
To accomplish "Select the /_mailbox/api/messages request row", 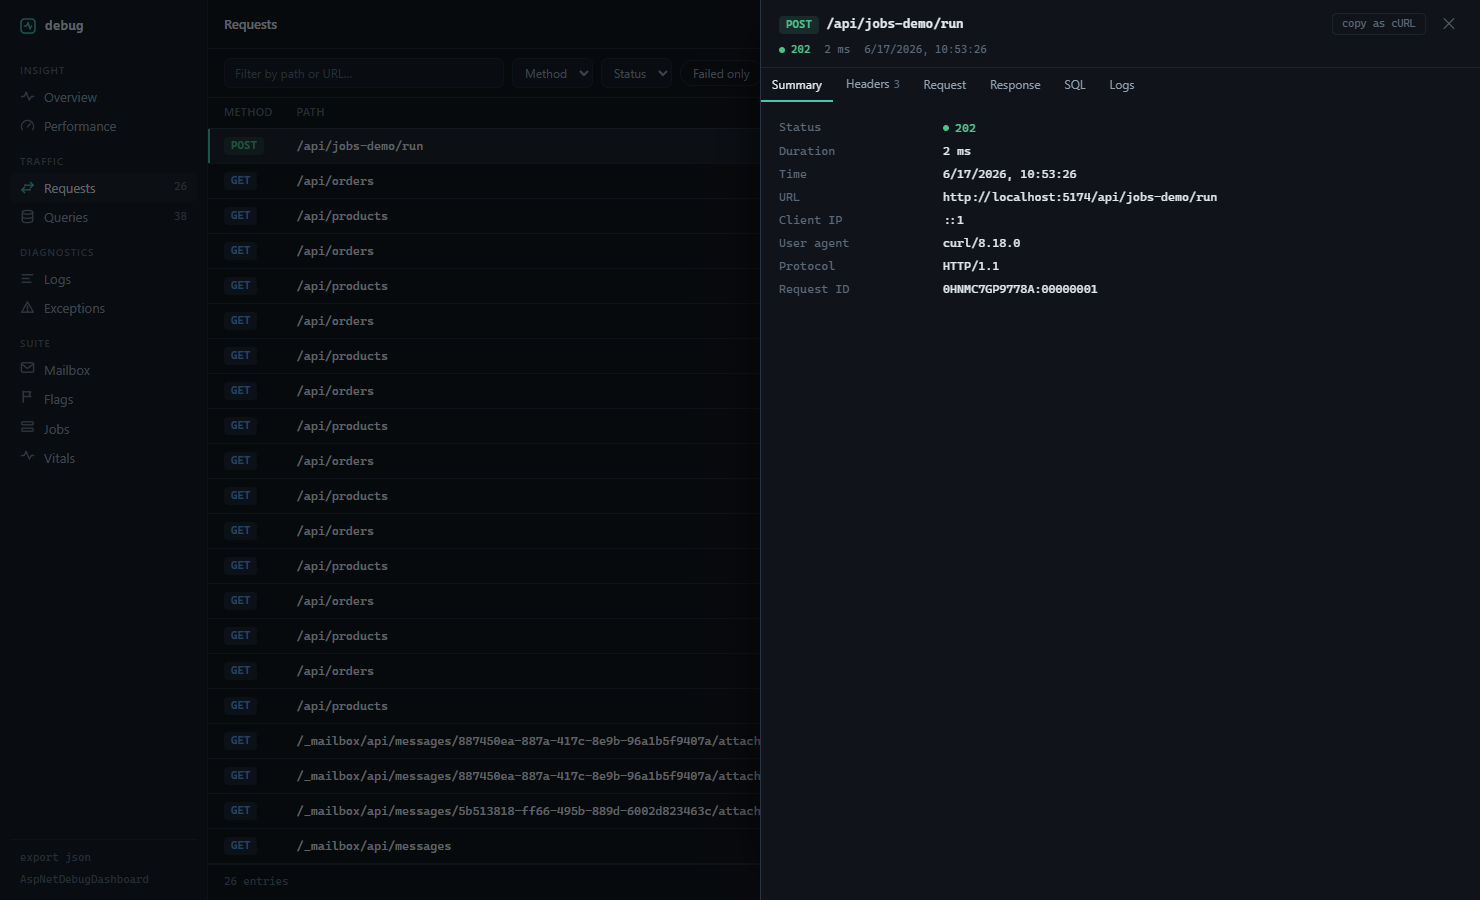I will pyautogui.click(x=484, y=846).
